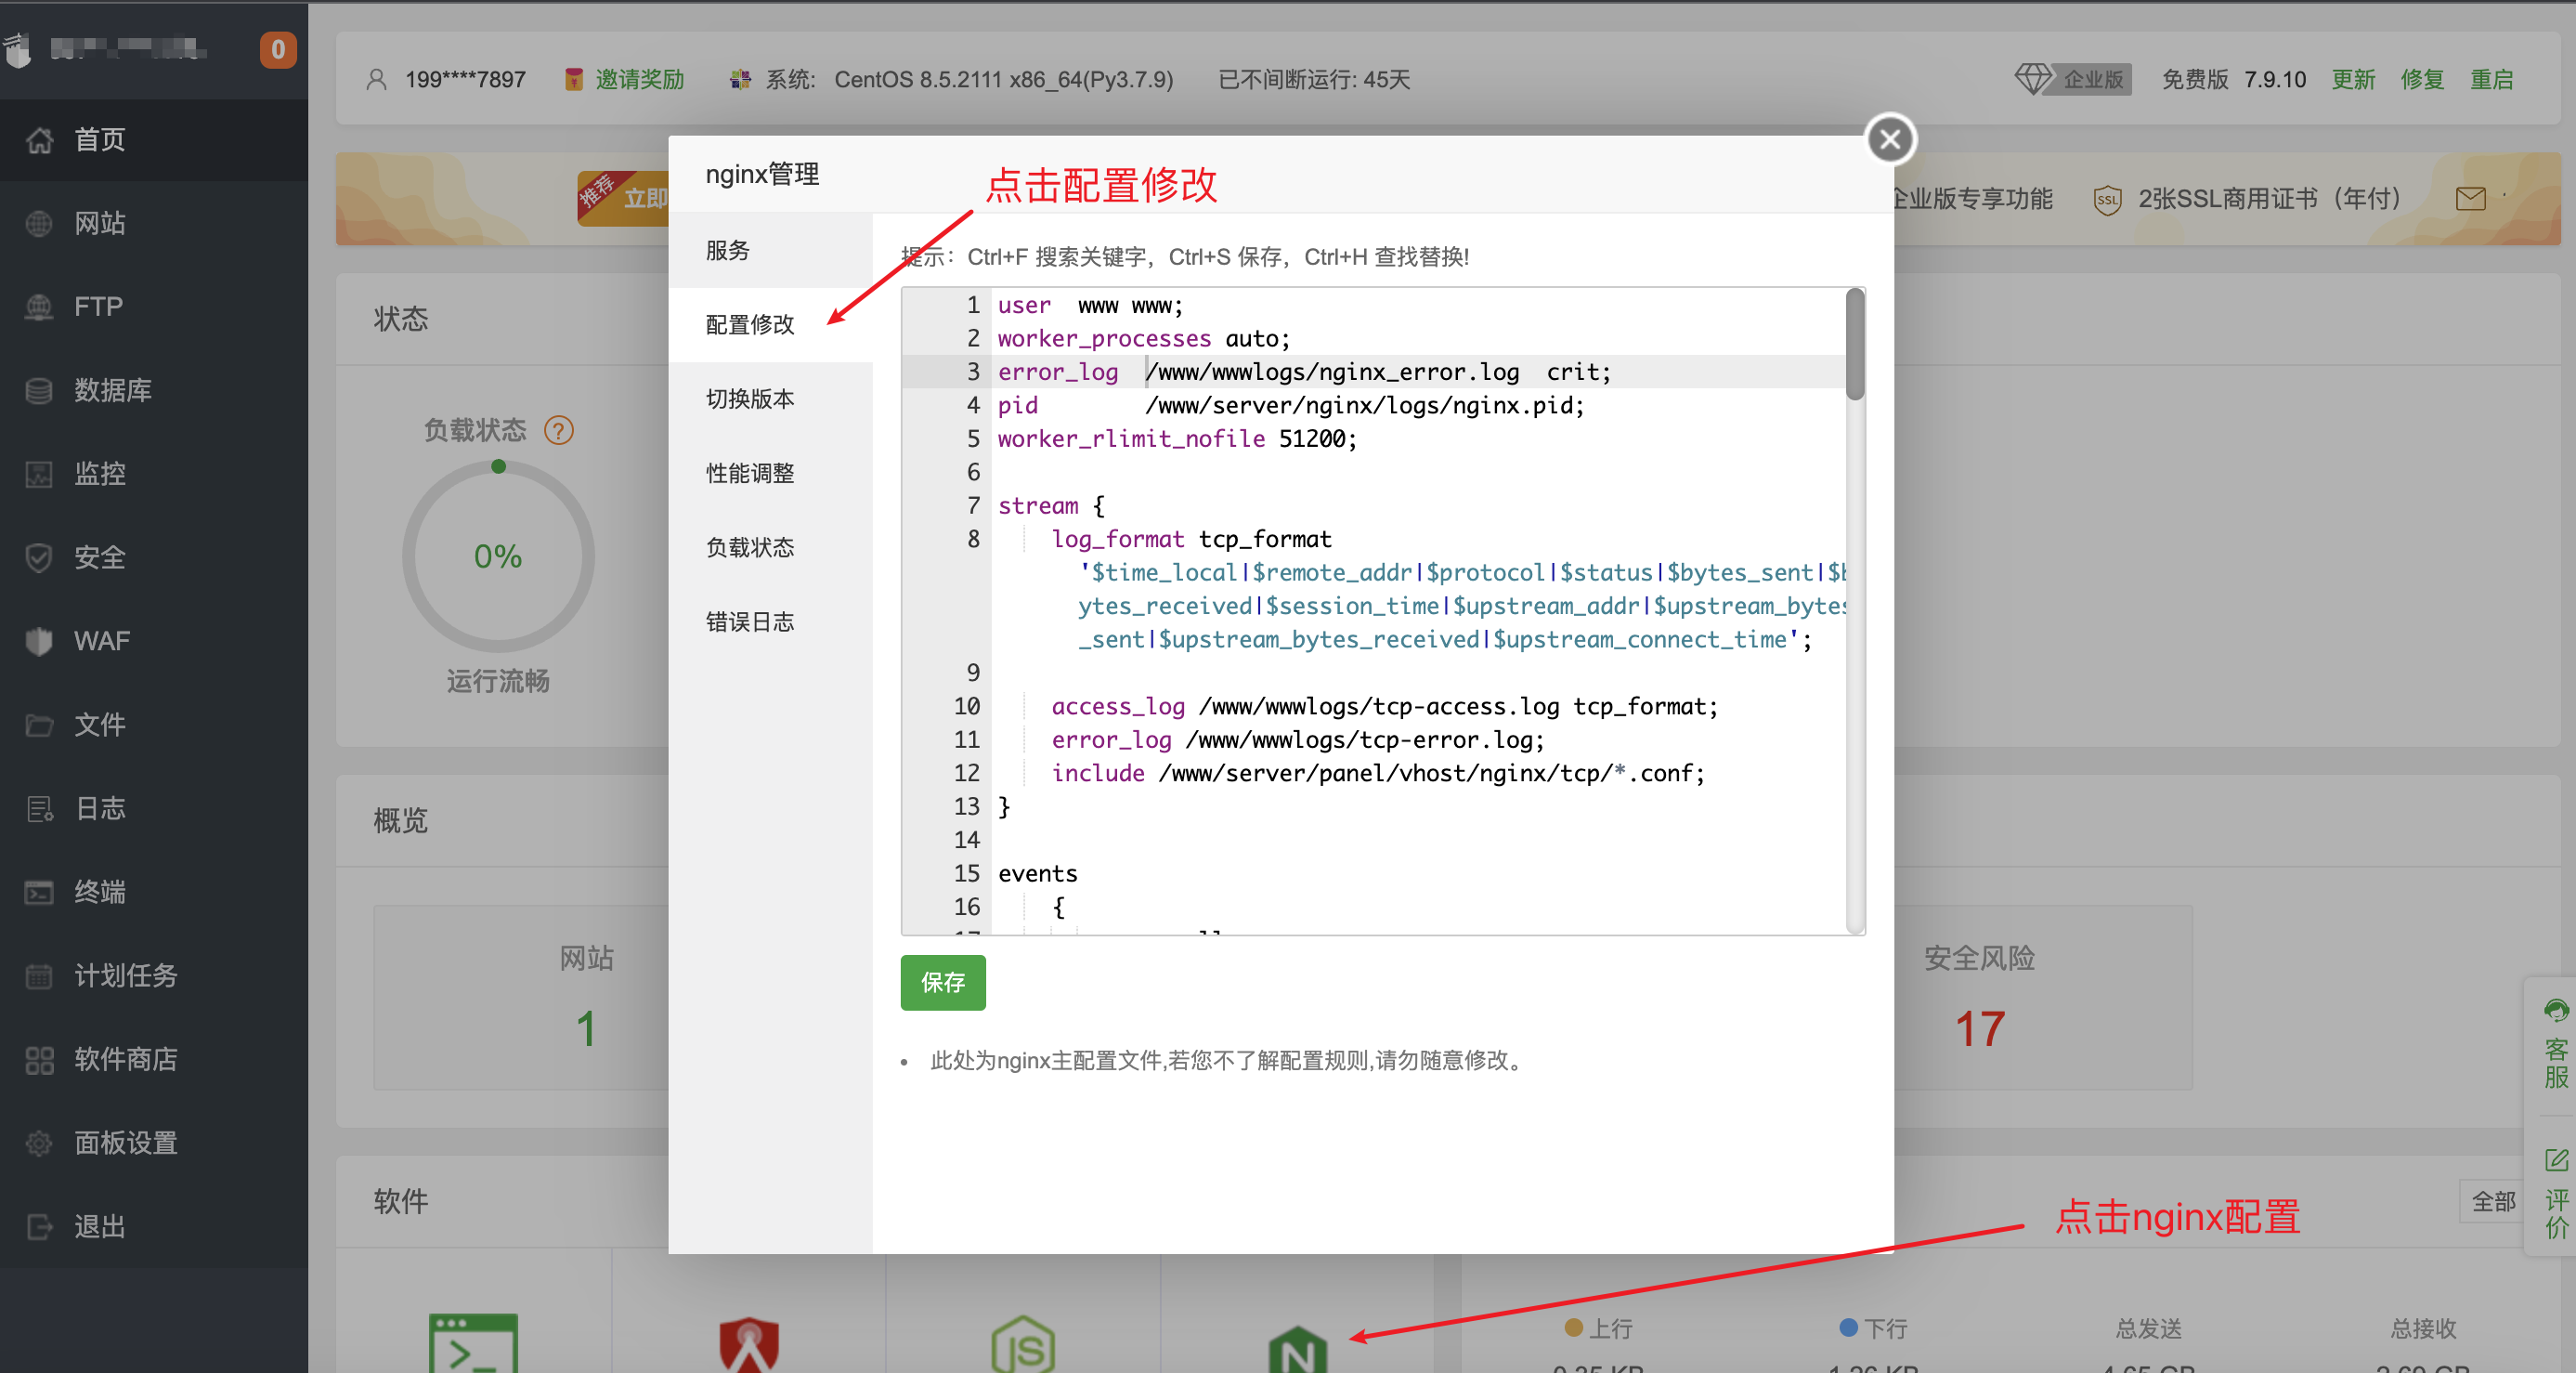Select the 性能调整 tab
This screenshot has width=2576, height=1373.
click(x=749, y=473)
